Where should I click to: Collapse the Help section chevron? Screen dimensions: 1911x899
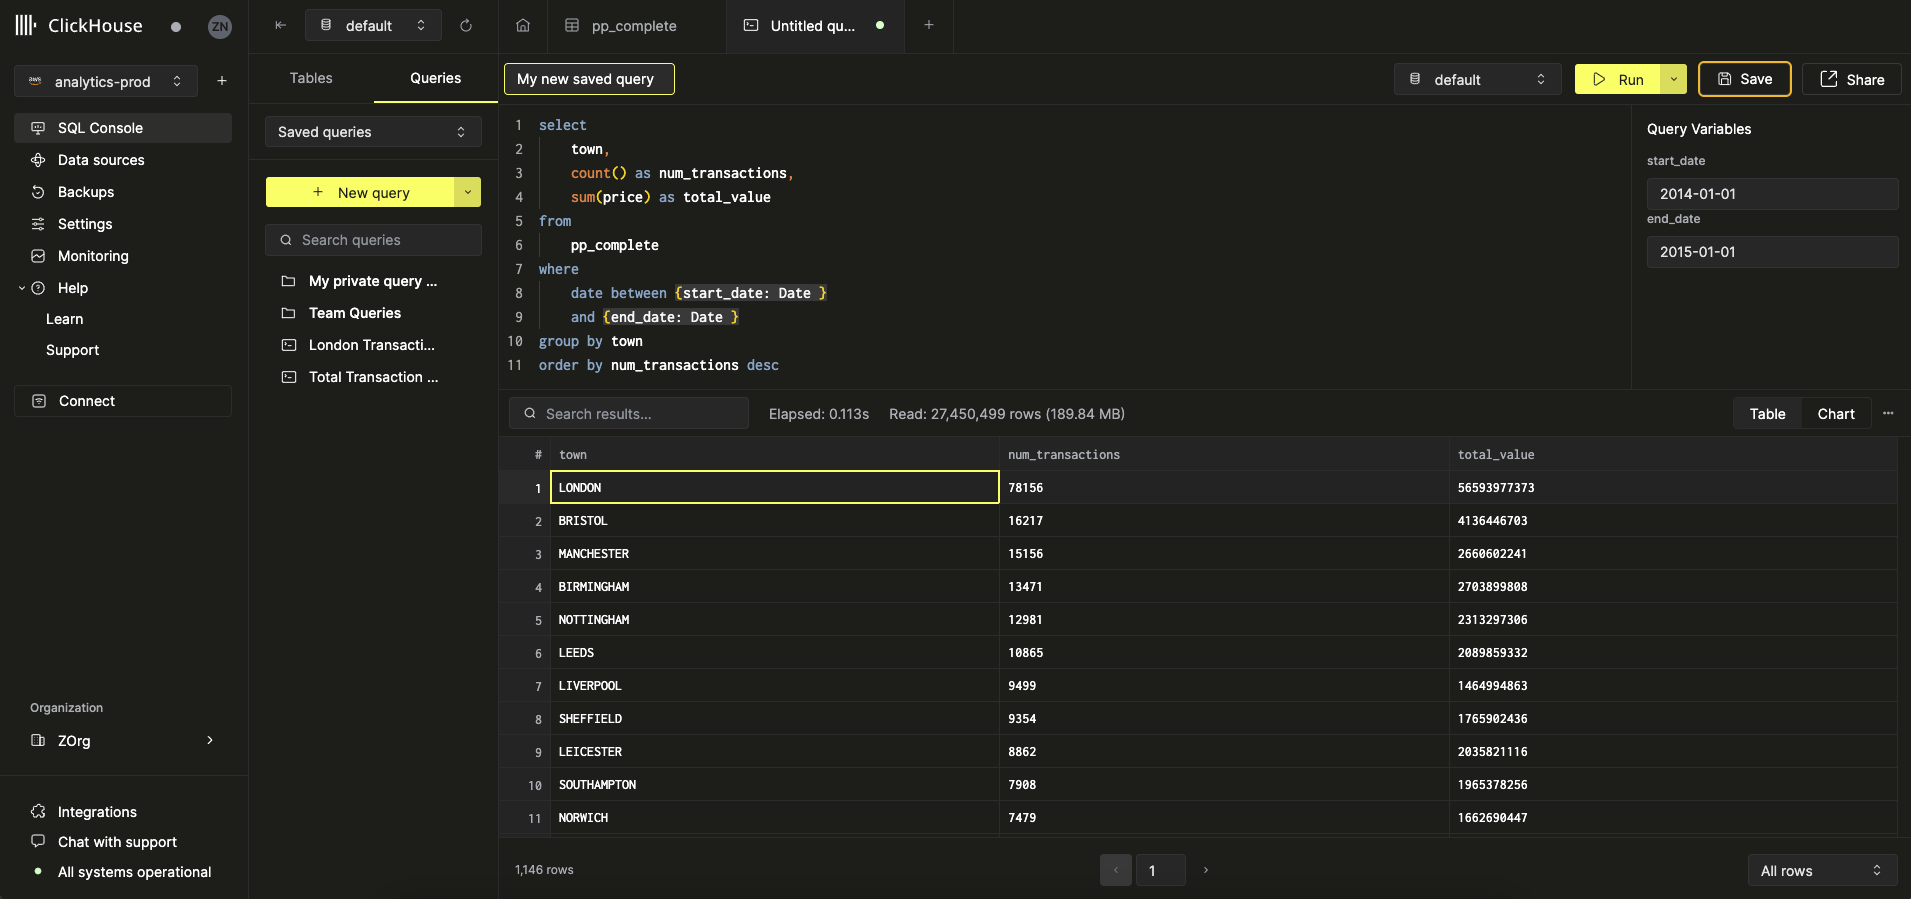(x=22, y=288)
